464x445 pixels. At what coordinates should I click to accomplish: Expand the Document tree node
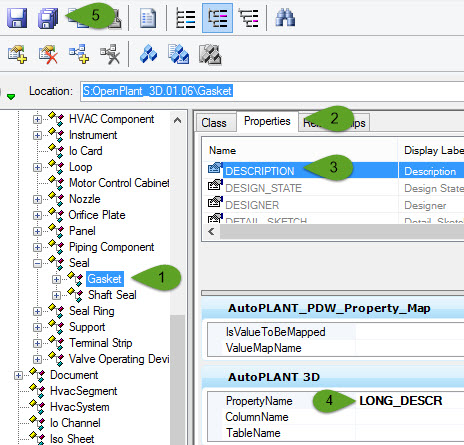tap(18, 375)
